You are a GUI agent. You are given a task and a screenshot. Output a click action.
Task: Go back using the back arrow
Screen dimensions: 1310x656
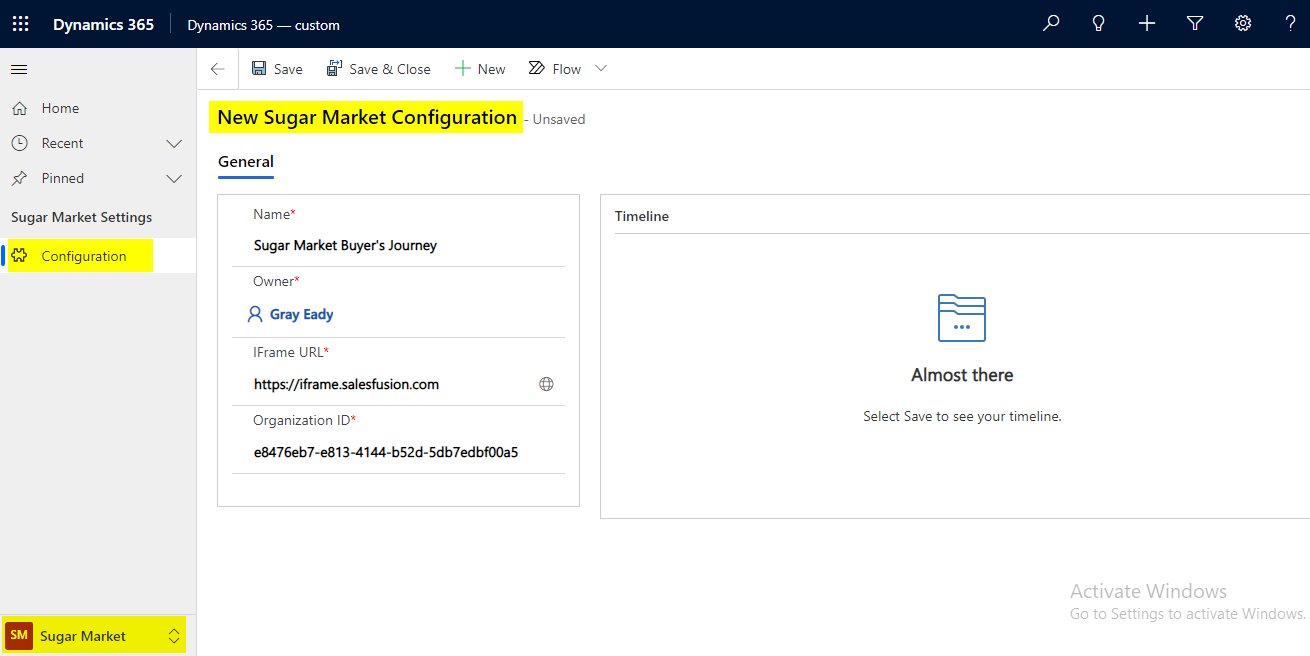(217, 69)
